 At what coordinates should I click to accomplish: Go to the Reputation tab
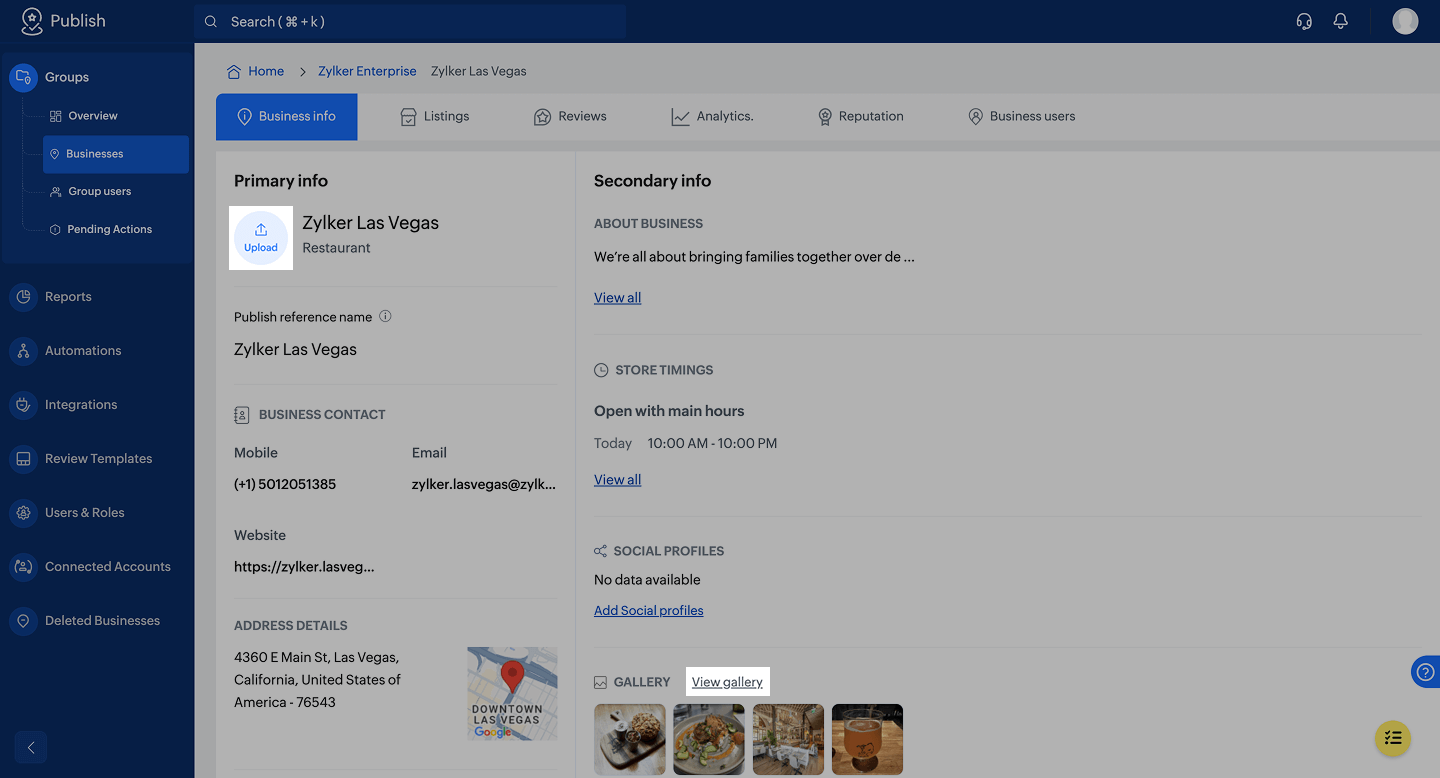pos(860,117)
